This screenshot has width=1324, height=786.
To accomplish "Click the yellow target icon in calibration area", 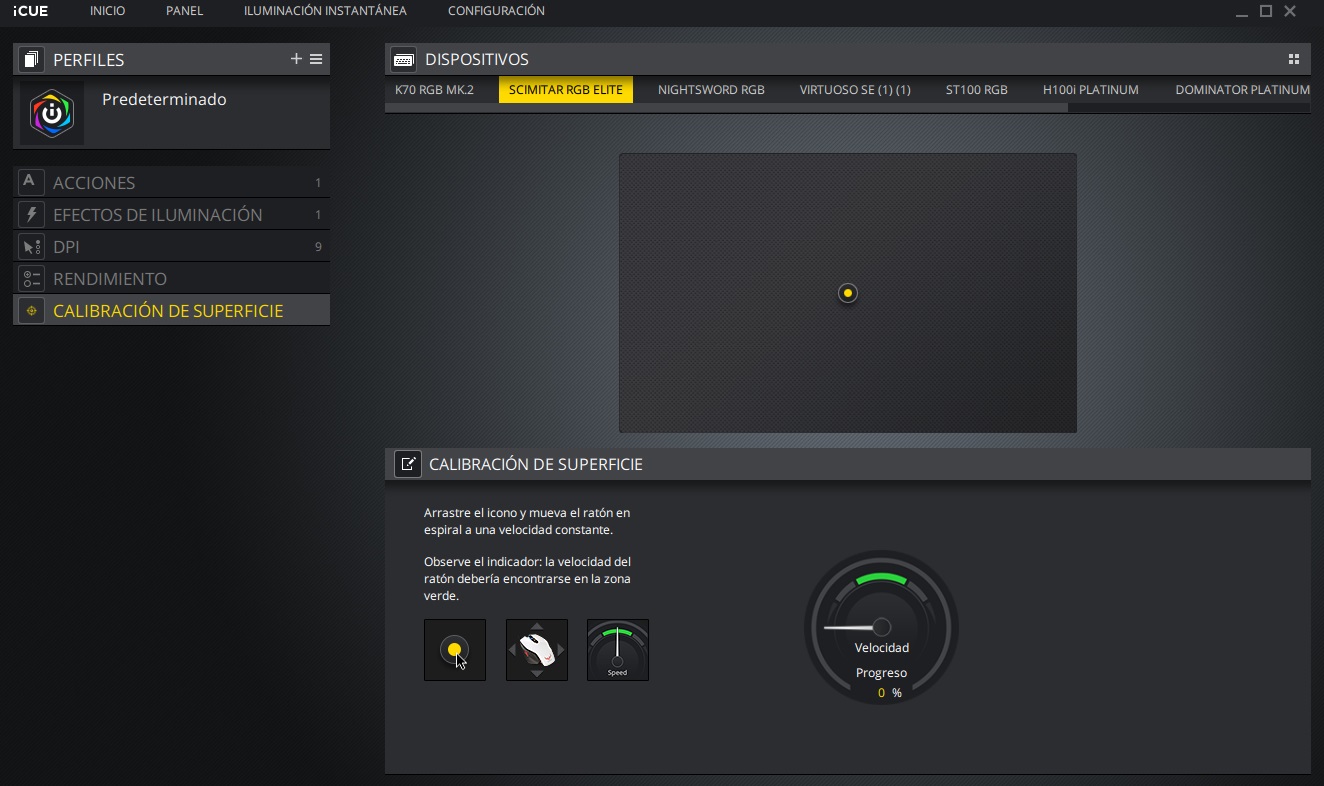I will click(848, 293).
